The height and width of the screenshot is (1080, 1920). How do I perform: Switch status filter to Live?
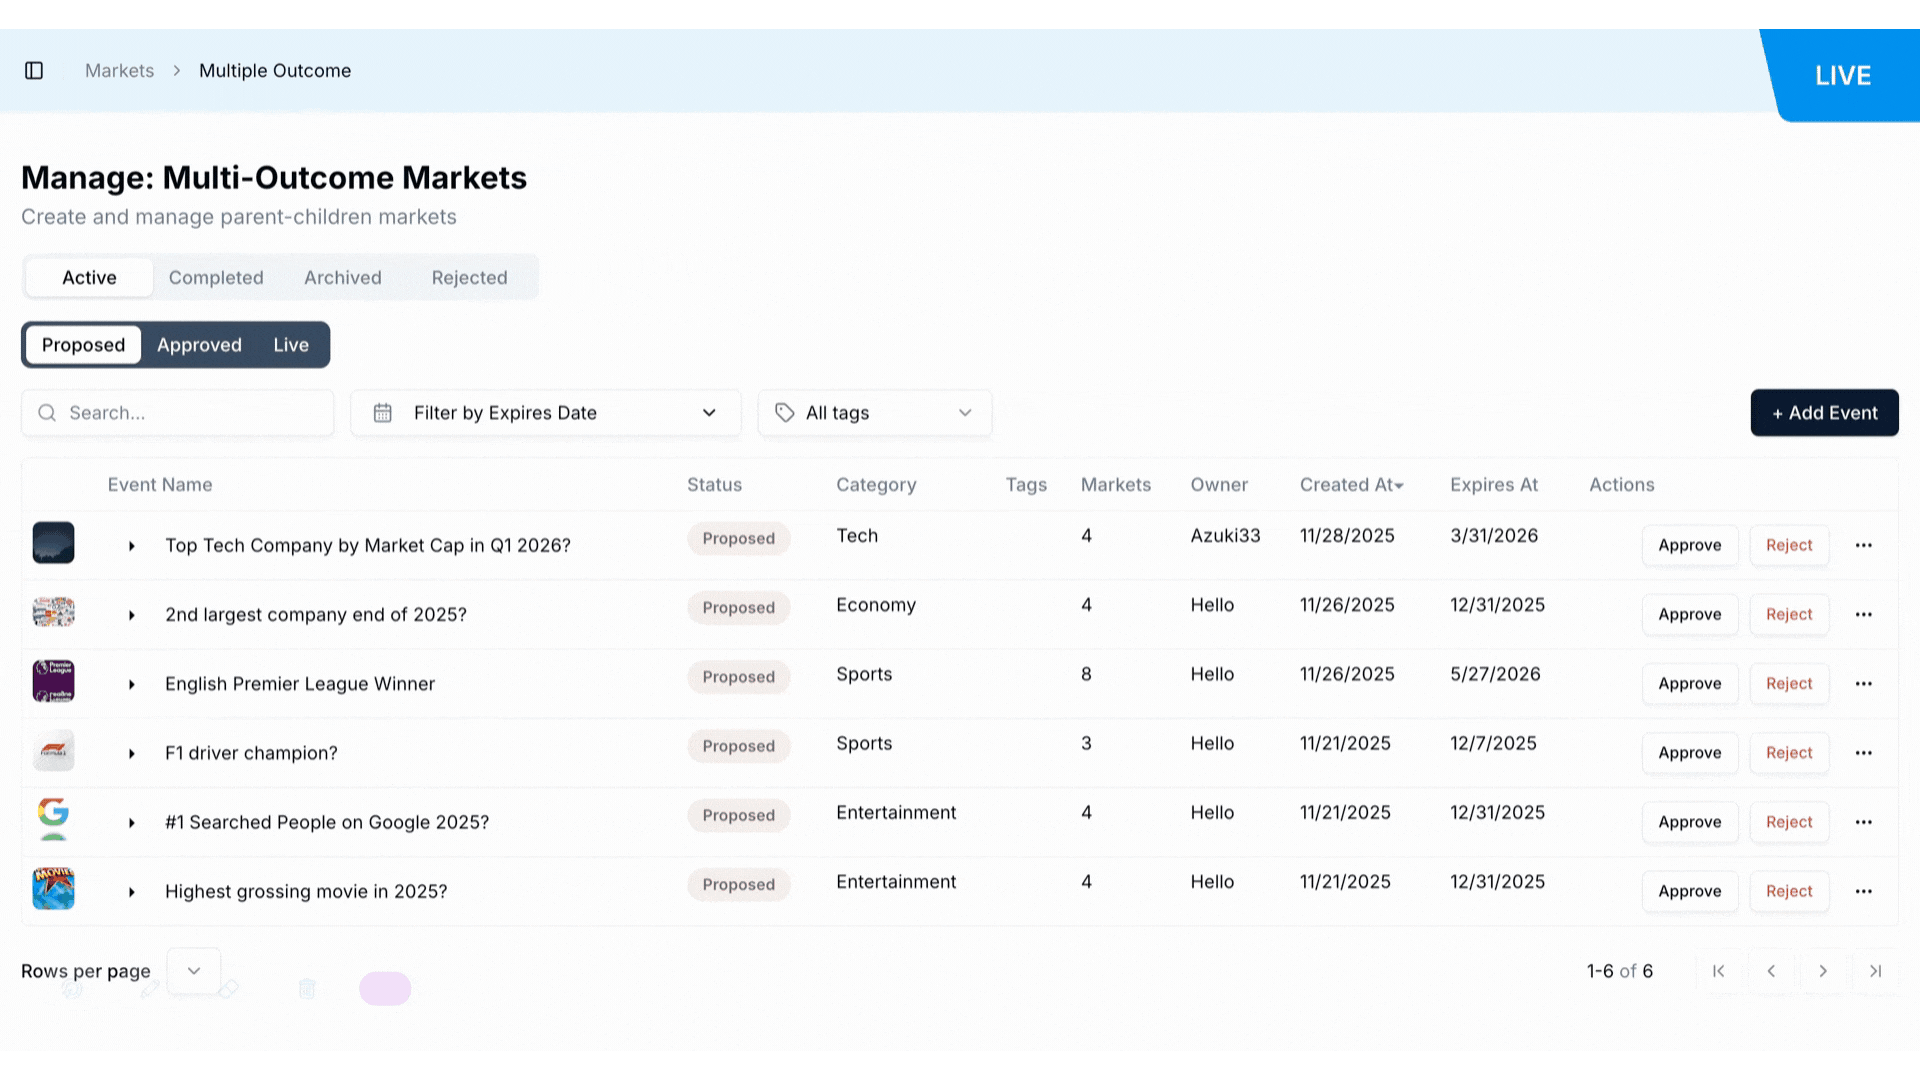point(291,345)
